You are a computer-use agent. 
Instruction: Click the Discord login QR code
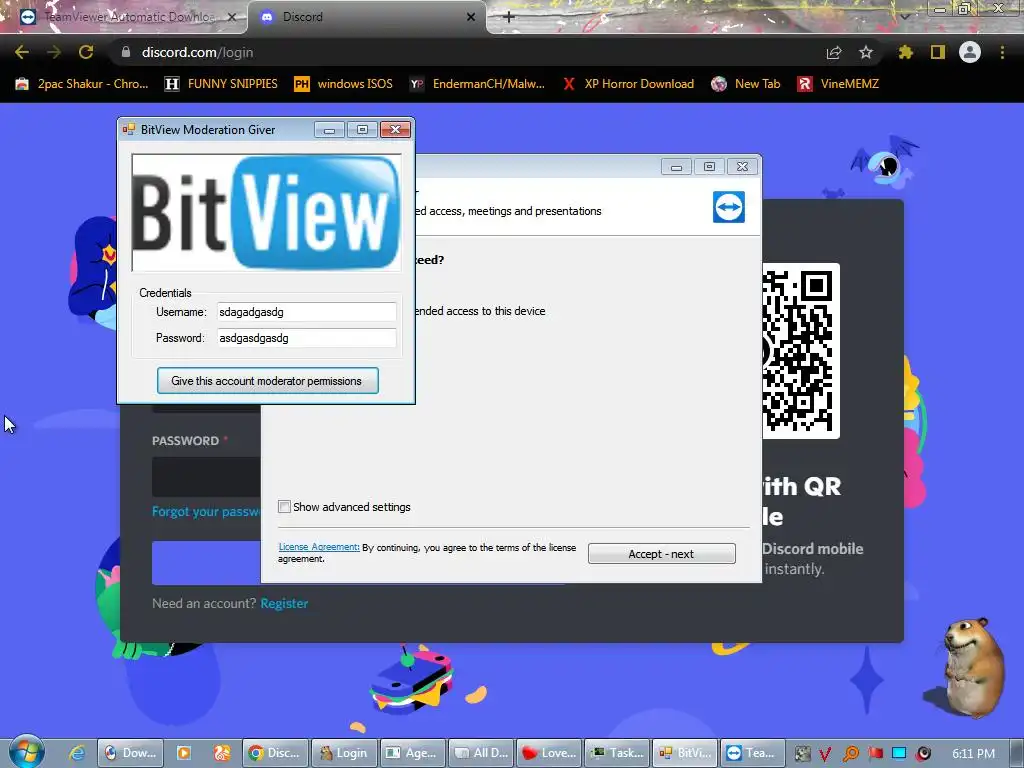coord(801,351)
